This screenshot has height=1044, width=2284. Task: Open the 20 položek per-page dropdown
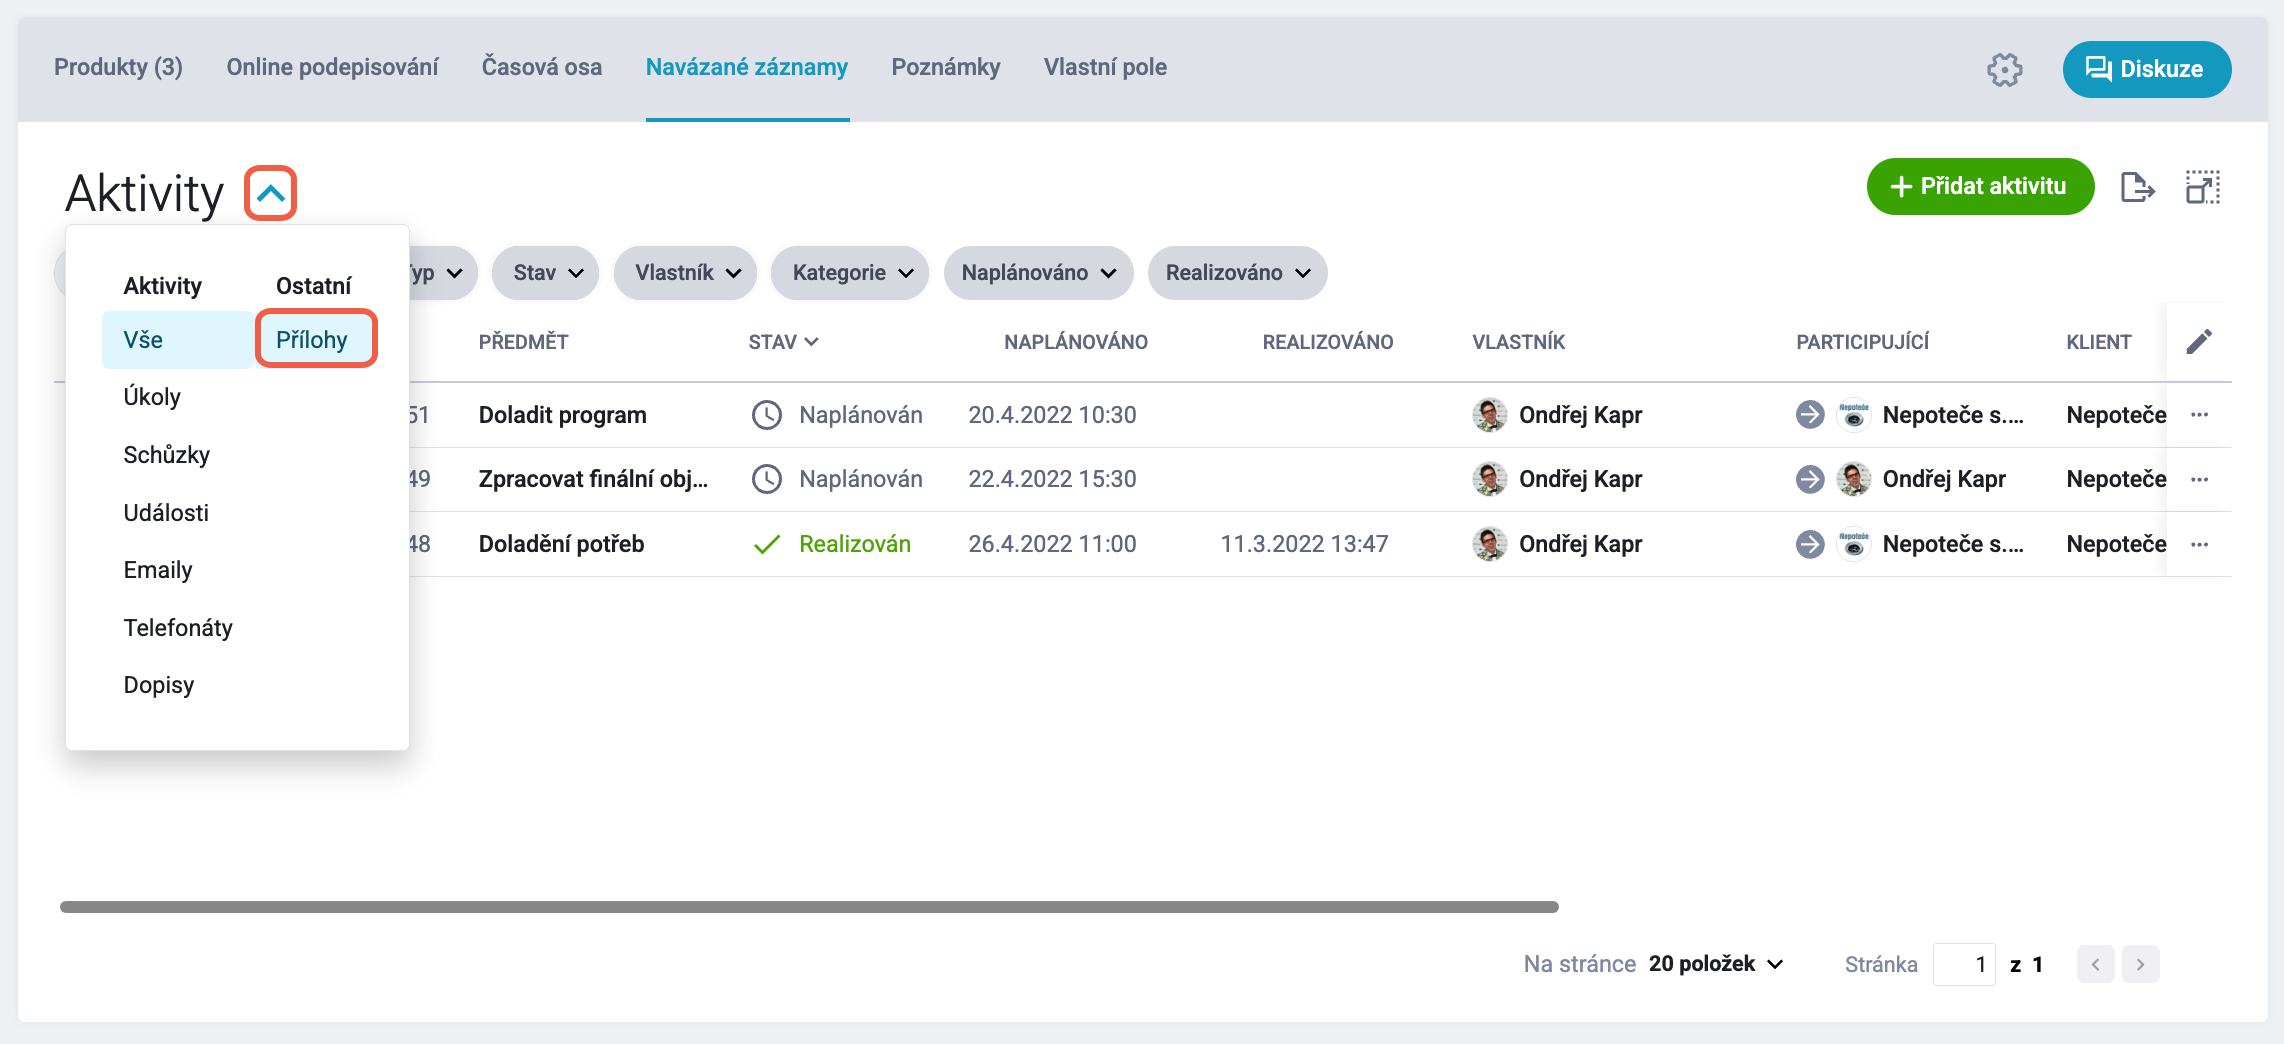[x=1715, y=964]
